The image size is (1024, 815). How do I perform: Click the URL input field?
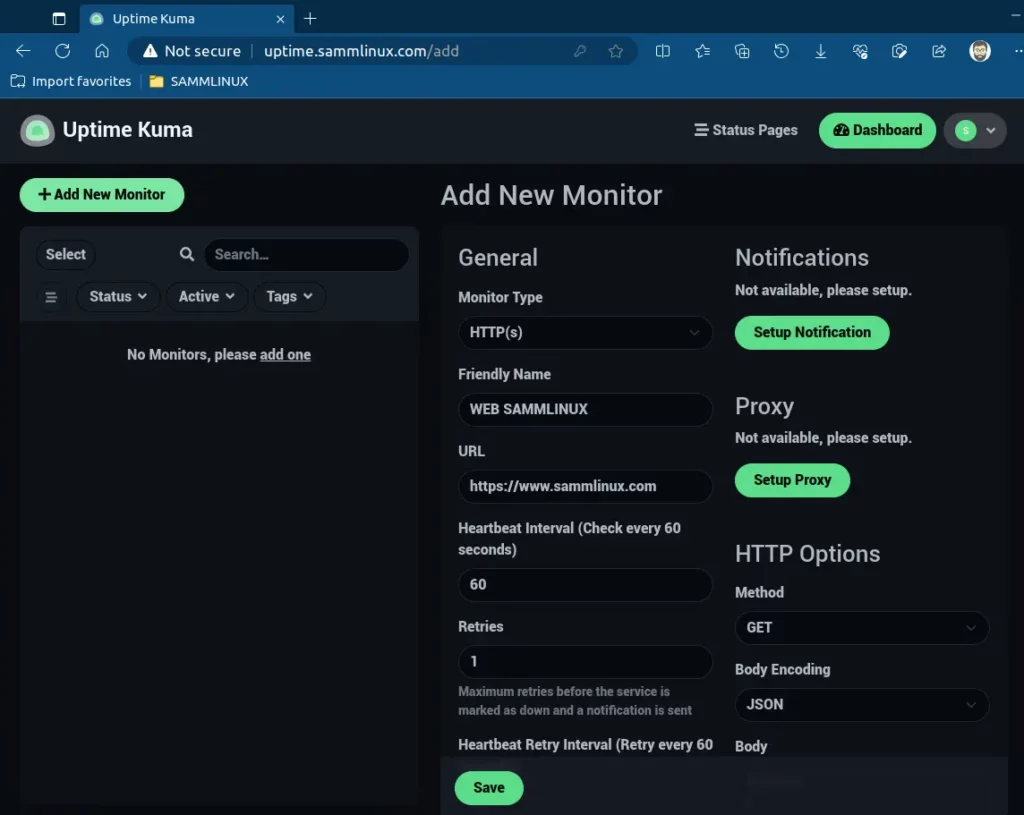coord(585,487)
